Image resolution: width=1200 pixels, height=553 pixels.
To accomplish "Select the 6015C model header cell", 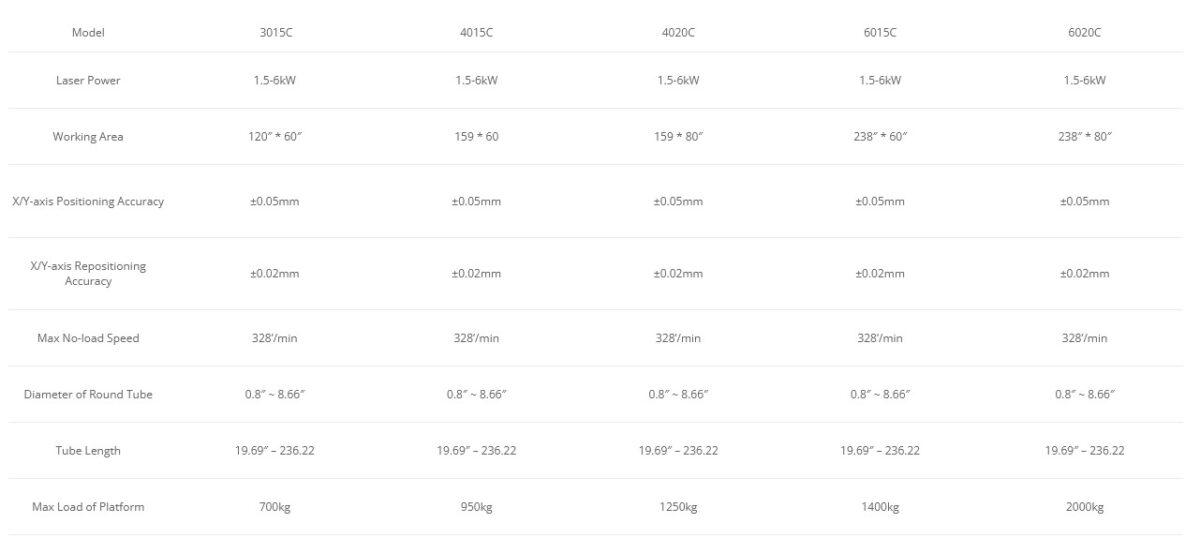I will tap(880, 32).
